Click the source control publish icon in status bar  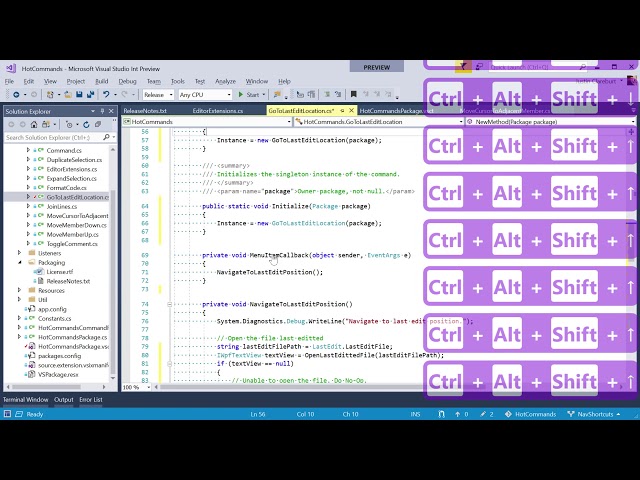click(x=441, y=414)
